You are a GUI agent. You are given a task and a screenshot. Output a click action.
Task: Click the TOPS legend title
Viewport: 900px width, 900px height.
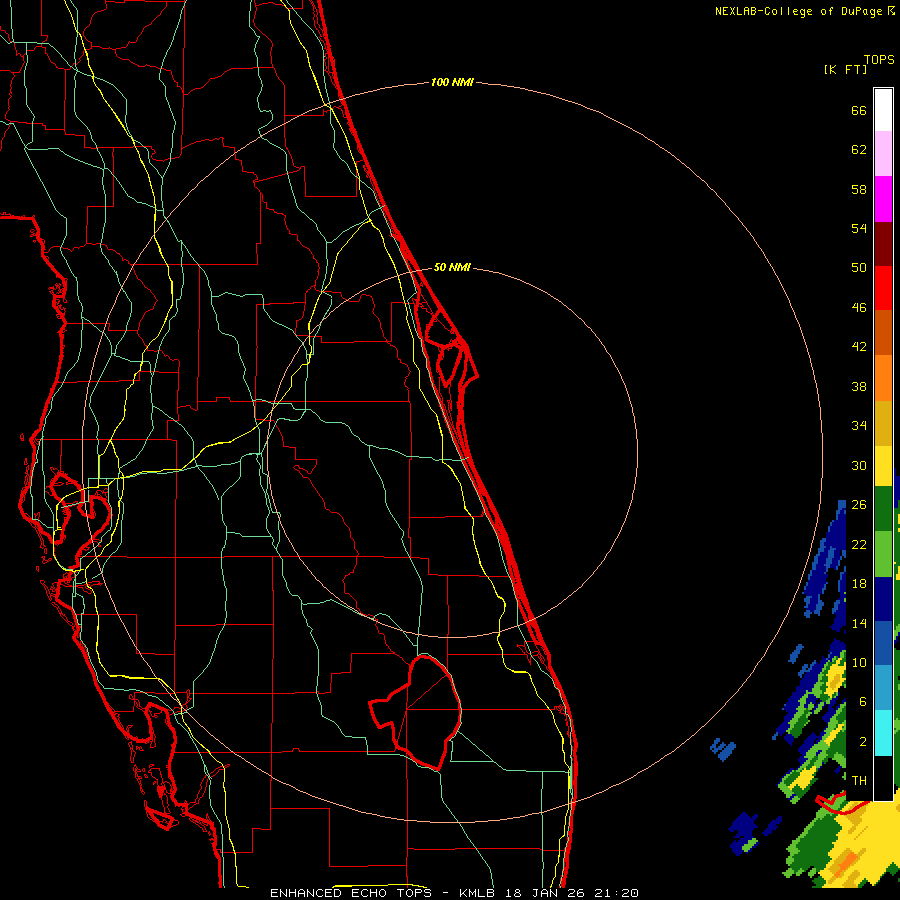(x=879, y=59)
